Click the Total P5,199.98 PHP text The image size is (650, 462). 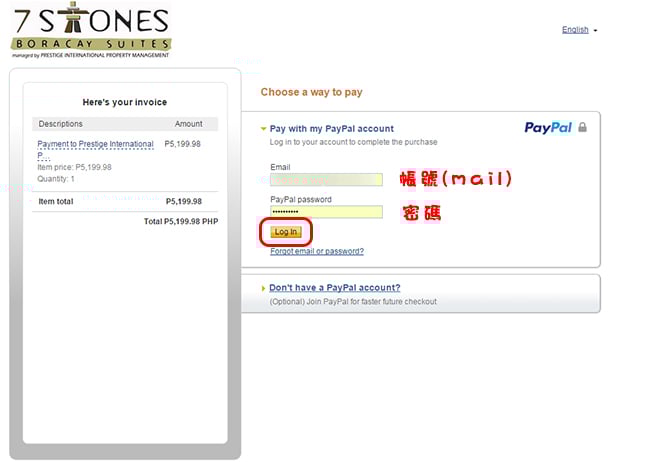tap(181, 221)
